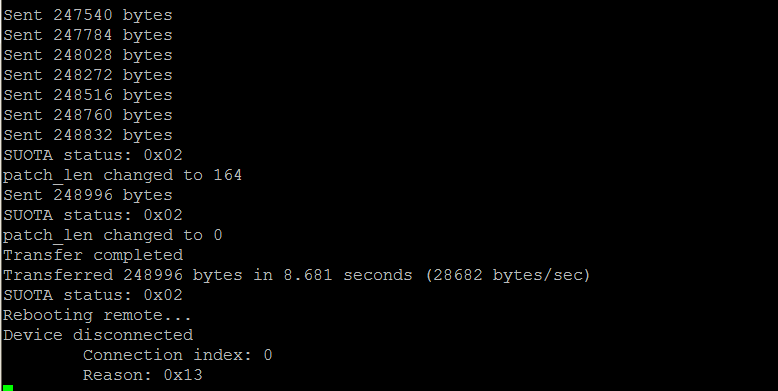This screenshot has width=778, height=391.
Task: Select 'patch_len changed to 164' text
Action: tap(123, 175)
